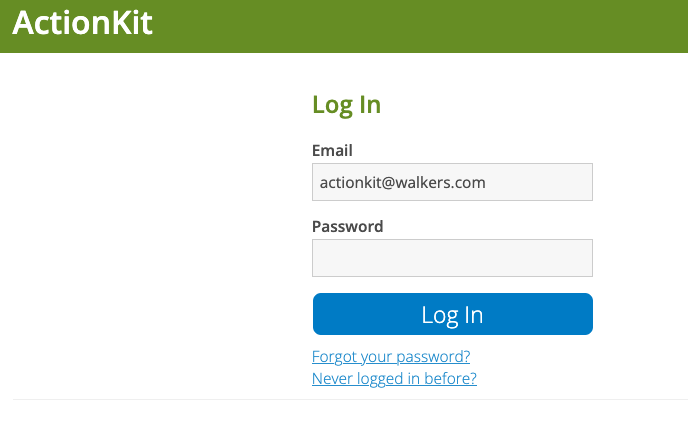688x445 pixels.
Task: Select the password recovery link
Action: pyautogui.click(x=391, y=356)
